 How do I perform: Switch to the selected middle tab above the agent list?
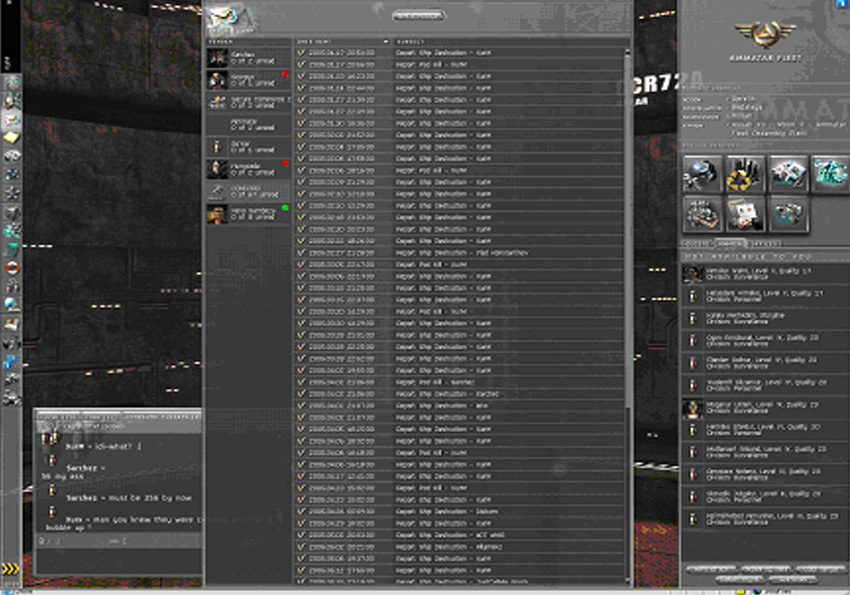click(730, 244)
